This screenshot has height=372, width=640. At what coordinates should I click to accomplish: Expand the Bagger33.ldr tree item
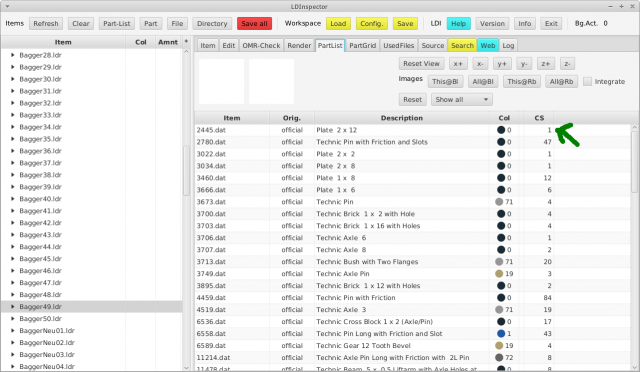tap(12, 115)
